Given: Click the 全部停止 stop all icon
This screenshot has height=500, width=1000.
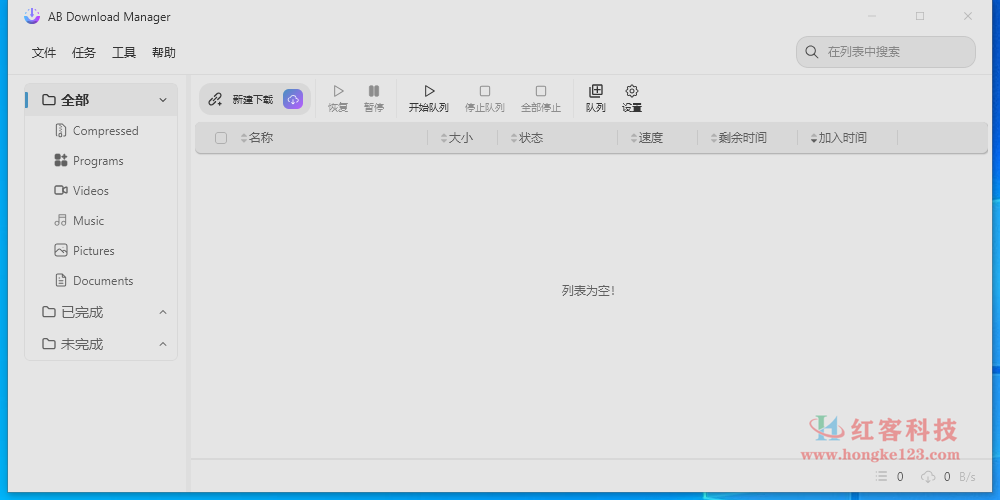Looking at the screenshot, I should (x=541, y=91).
